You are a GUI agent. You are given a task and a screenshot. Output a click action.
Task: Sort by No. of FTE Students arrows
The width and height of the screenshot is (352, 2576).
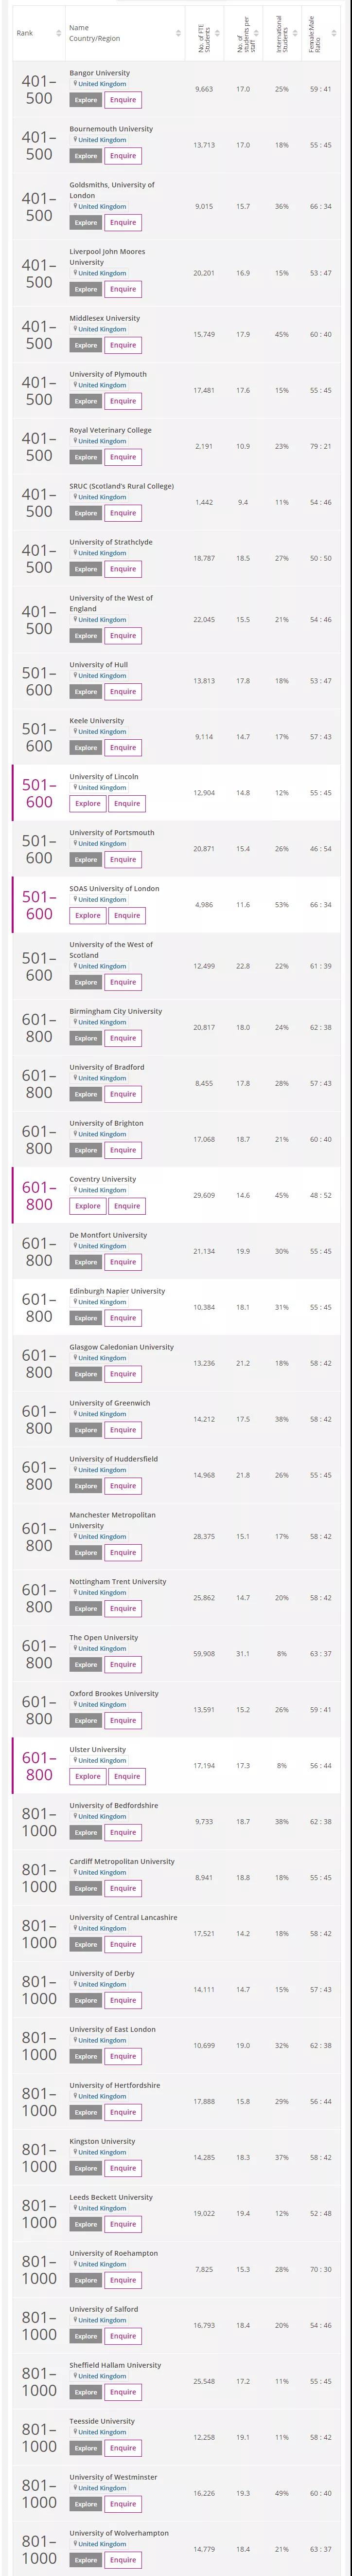coord(219,33)
